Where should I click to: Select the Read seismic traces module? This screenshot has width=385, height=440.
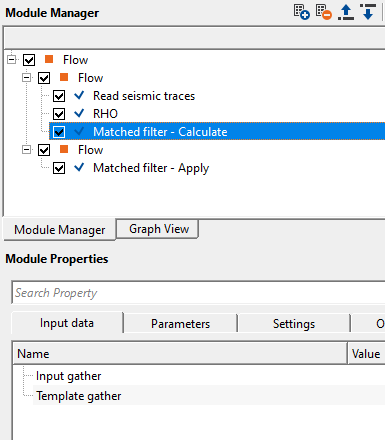[x=144, y=96]
